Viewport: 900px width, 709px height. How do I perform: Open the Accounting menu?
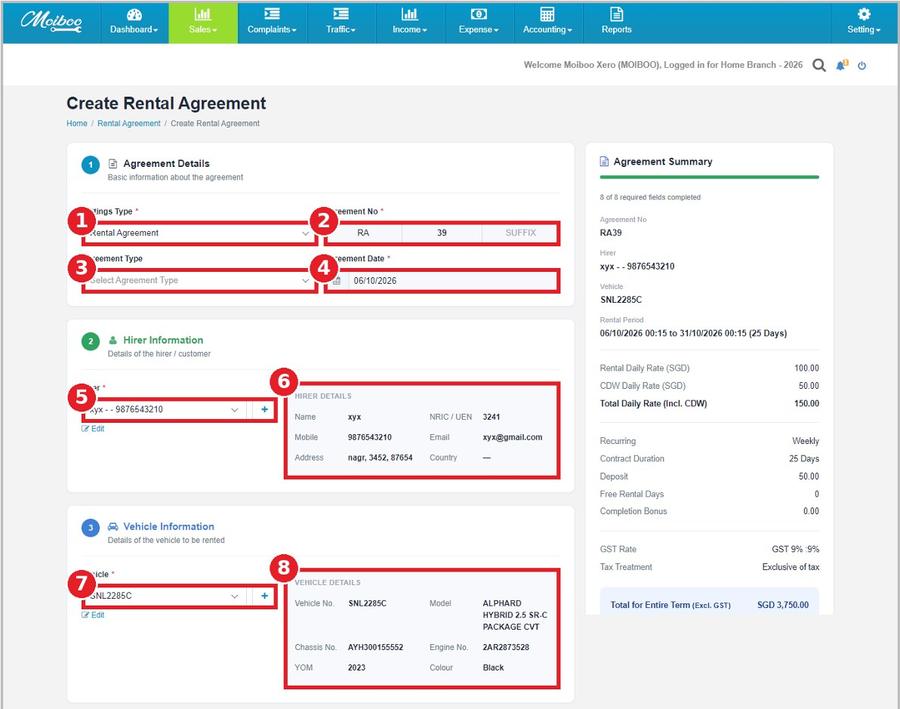point(547,22)
